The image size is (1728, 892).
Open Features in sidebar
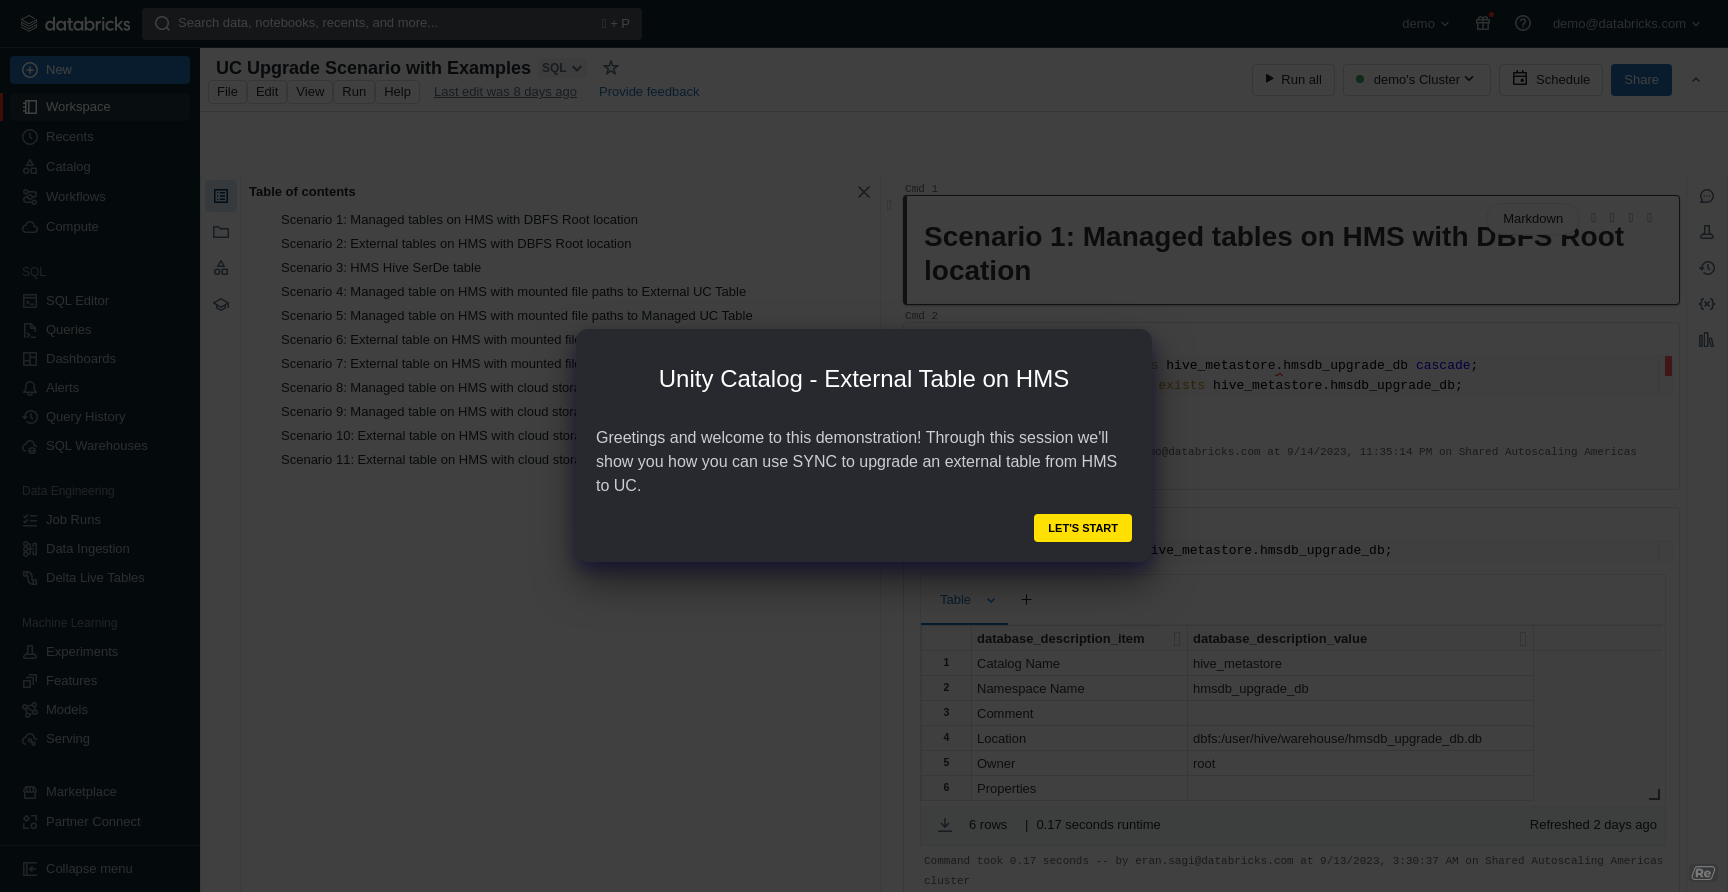coord(100,681)
